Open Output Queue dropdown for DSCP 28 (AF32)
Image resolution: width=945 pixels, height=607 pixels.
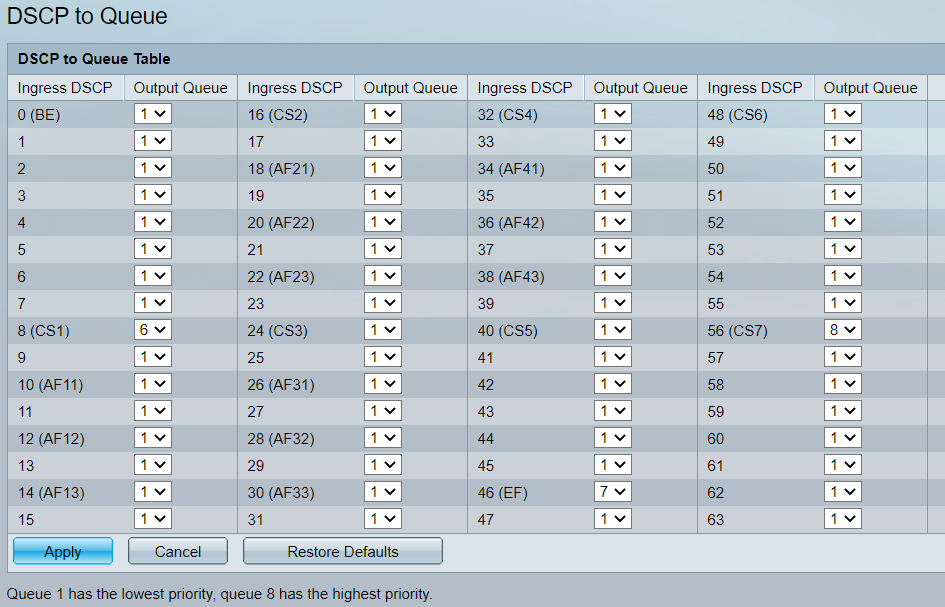click(383, 438)
